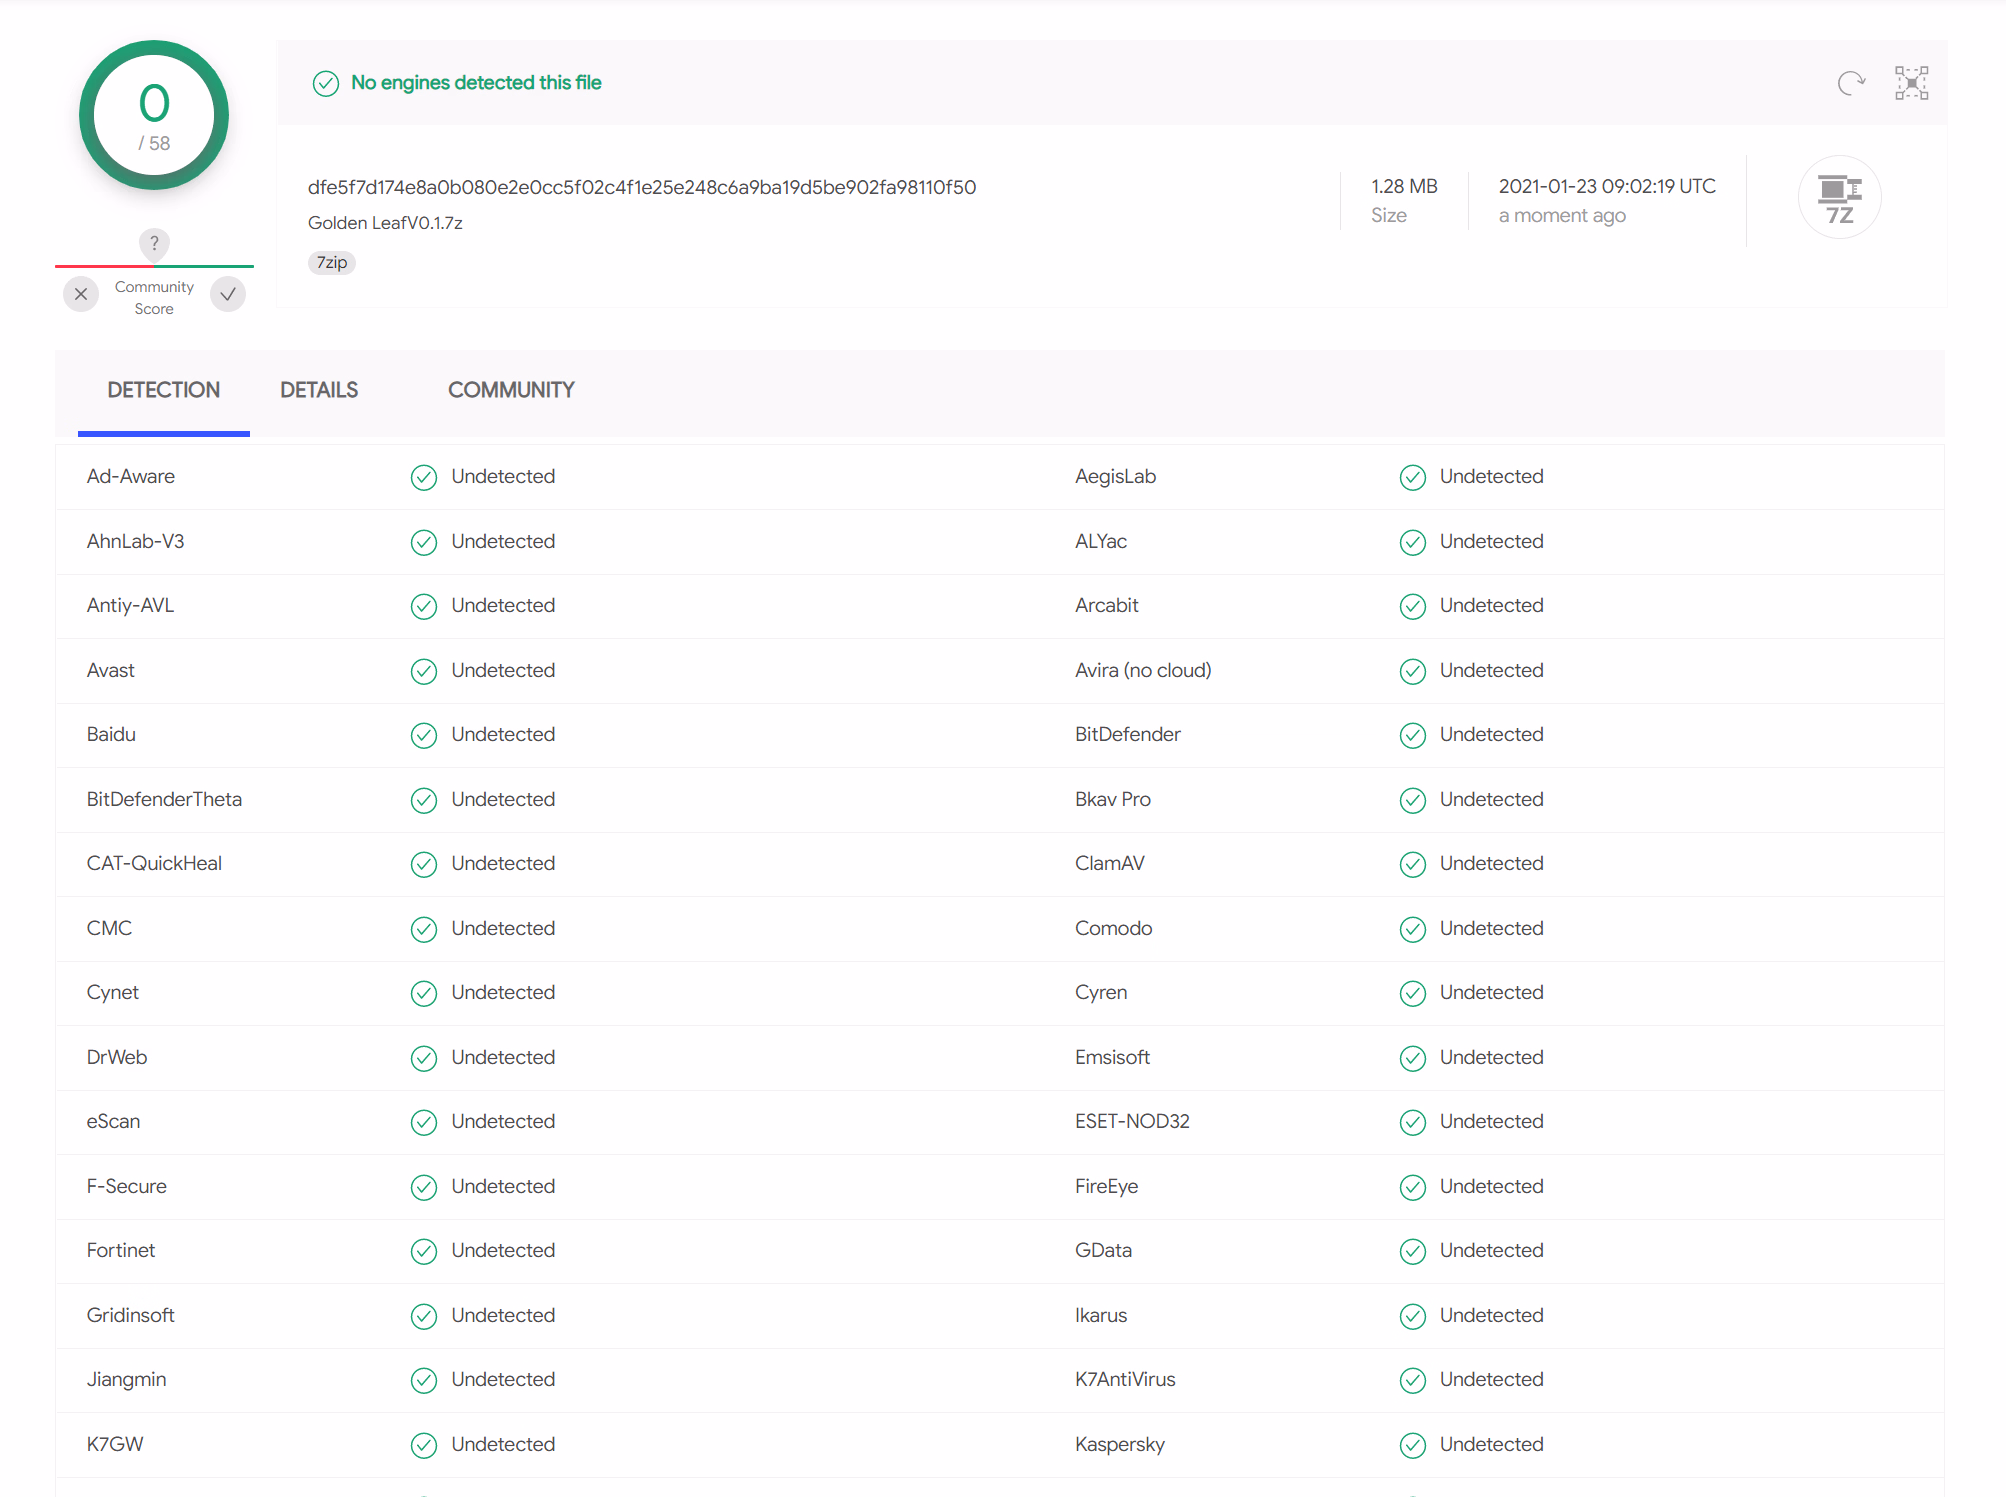The height and width of the screenshot is (1497, 2006).
Task: Click the Ikarus undetected check icon
Action: point(1413,1316)
